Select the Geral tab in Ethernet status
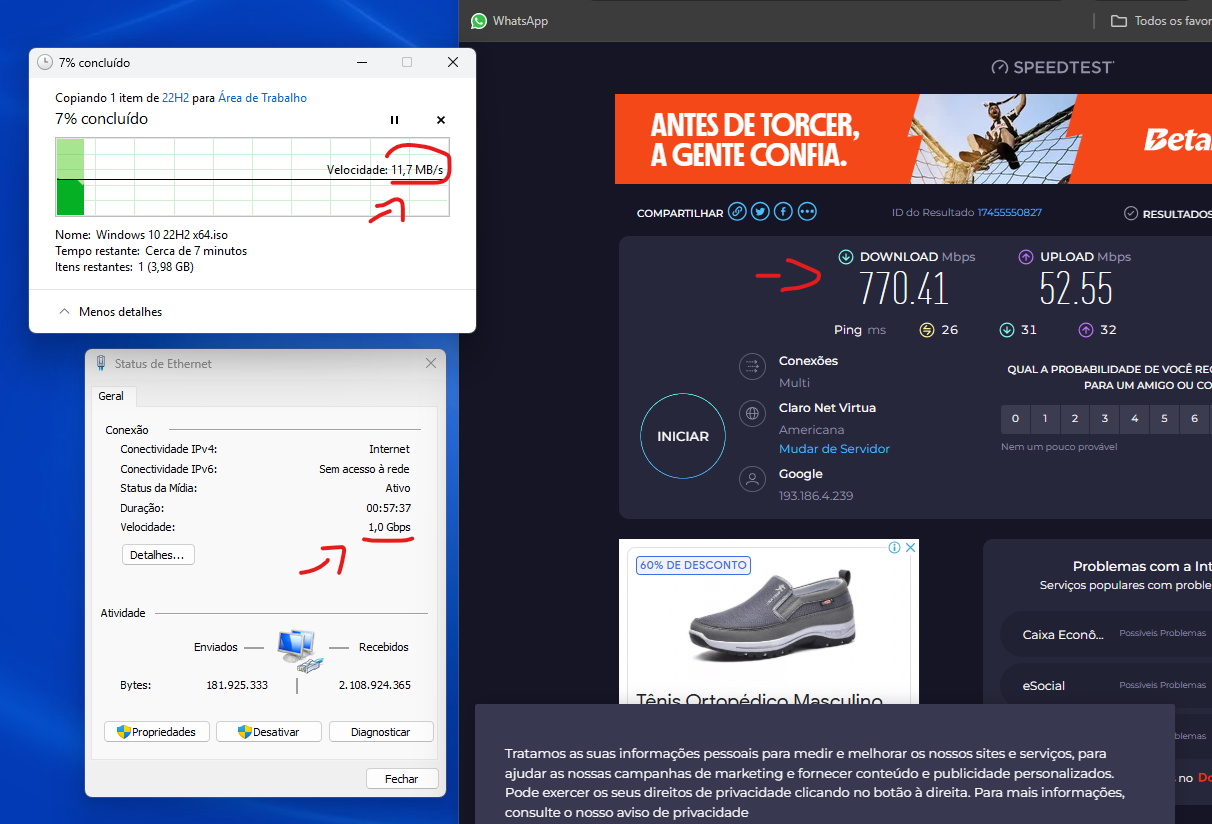The image size is (1212, 824). [x=111, y=396]
